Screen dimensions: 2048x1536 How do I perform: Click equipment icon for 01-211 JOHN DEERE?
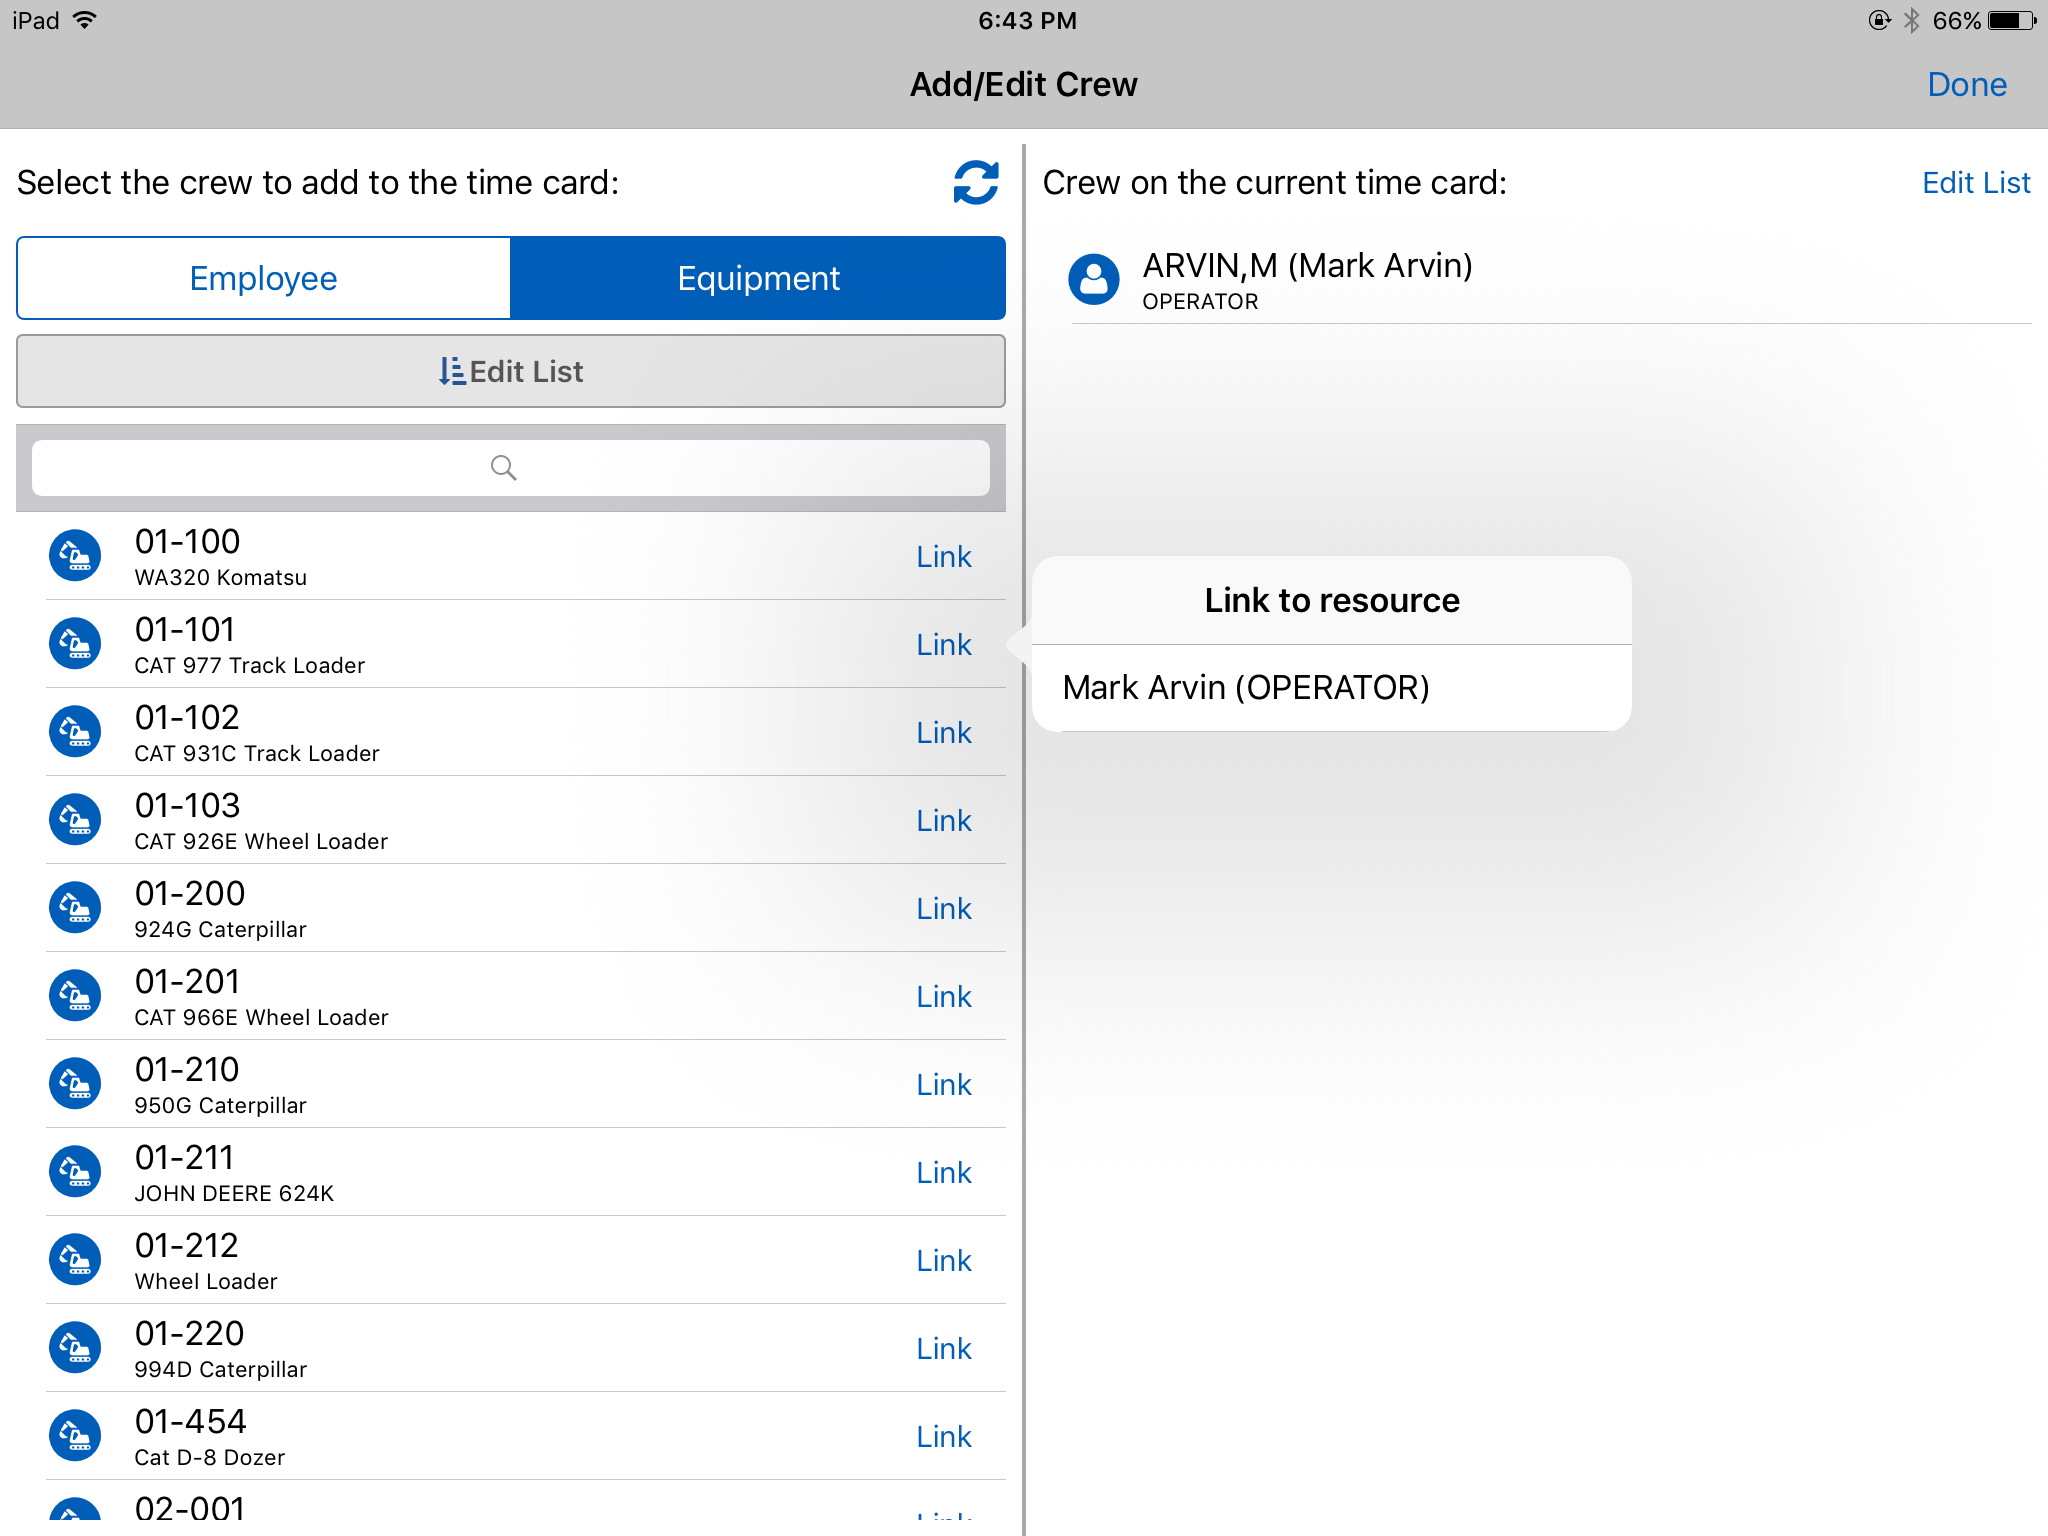(75, 1172)
